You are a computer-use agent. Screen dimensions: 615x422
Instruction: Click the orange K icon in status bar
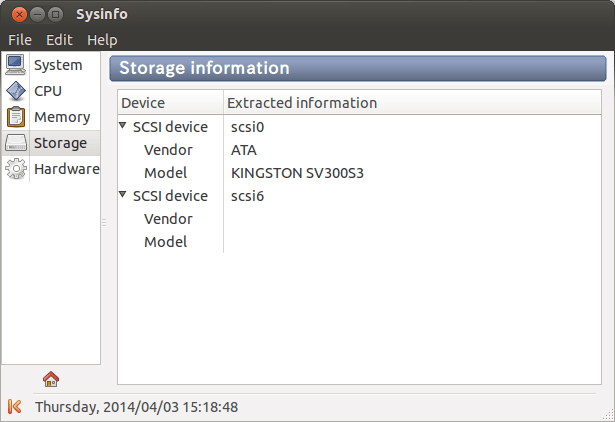(15, 407)
